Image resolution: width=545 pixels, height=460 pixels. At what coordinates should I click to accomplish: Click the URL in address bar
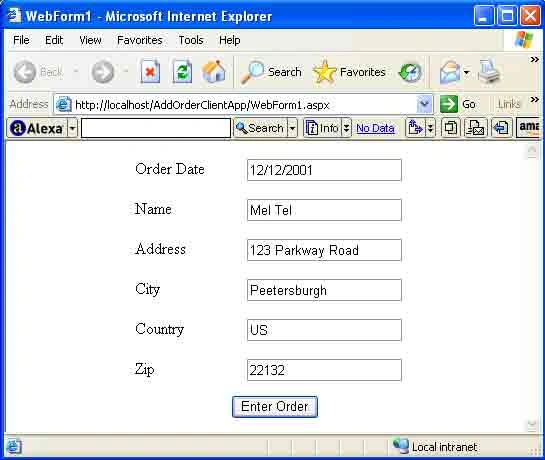(x=202, y=105)
